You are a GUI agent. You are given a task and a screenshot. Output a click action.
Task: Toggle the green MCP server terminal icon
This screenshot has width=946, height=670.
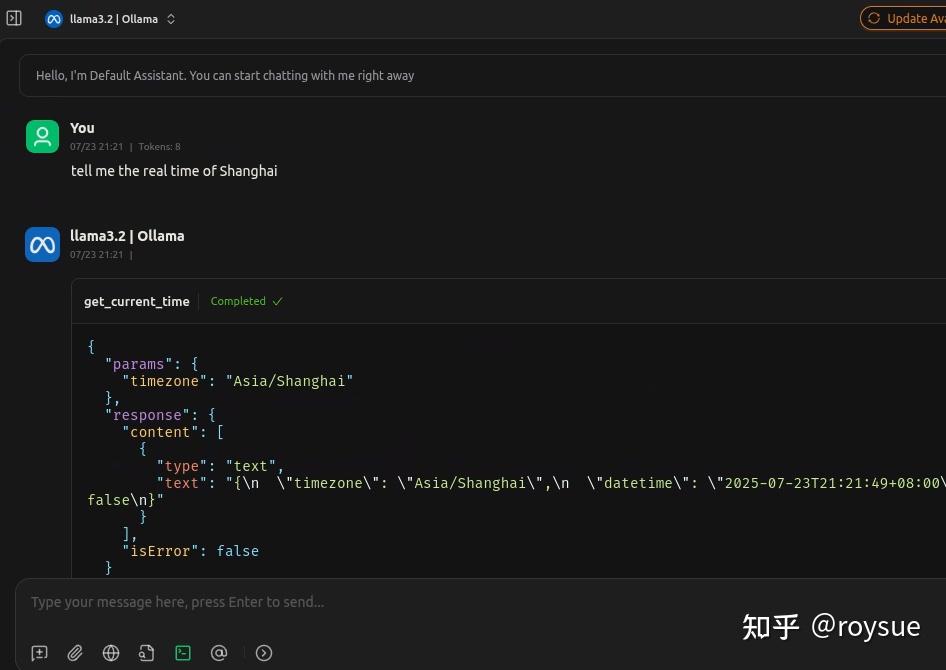183,653
